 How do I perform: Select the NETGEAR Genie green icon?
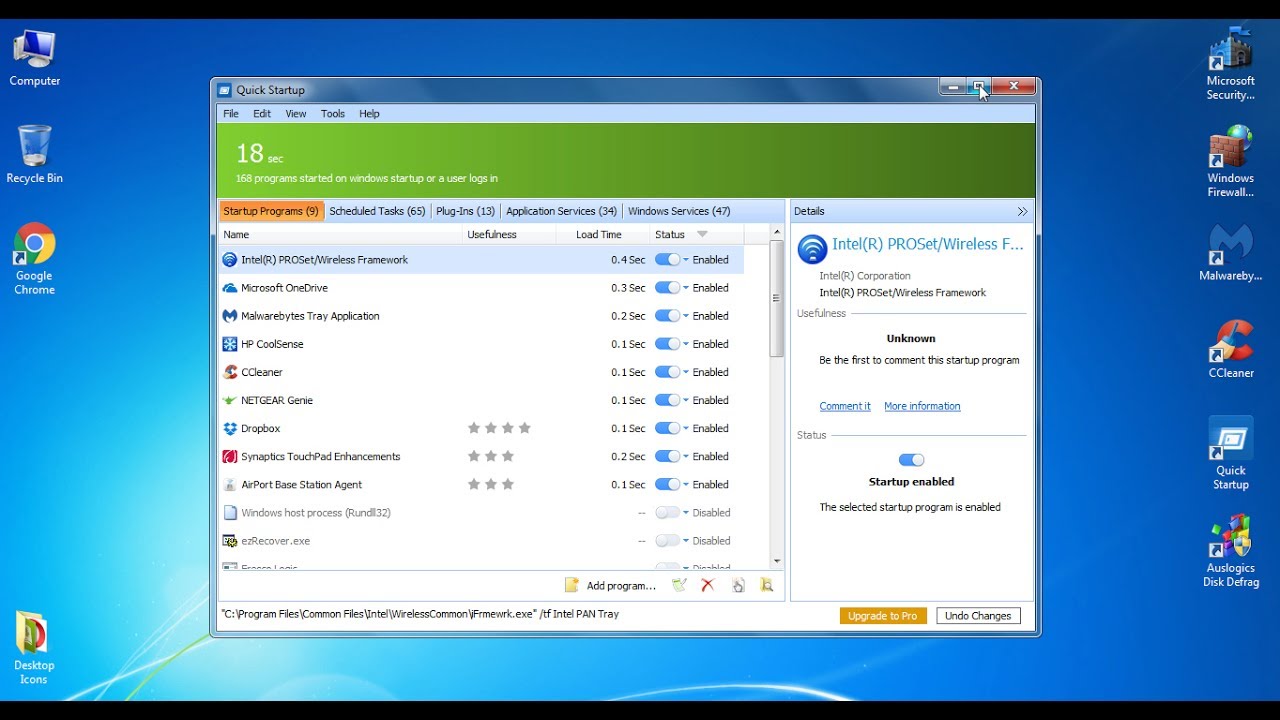pos(230,400)
